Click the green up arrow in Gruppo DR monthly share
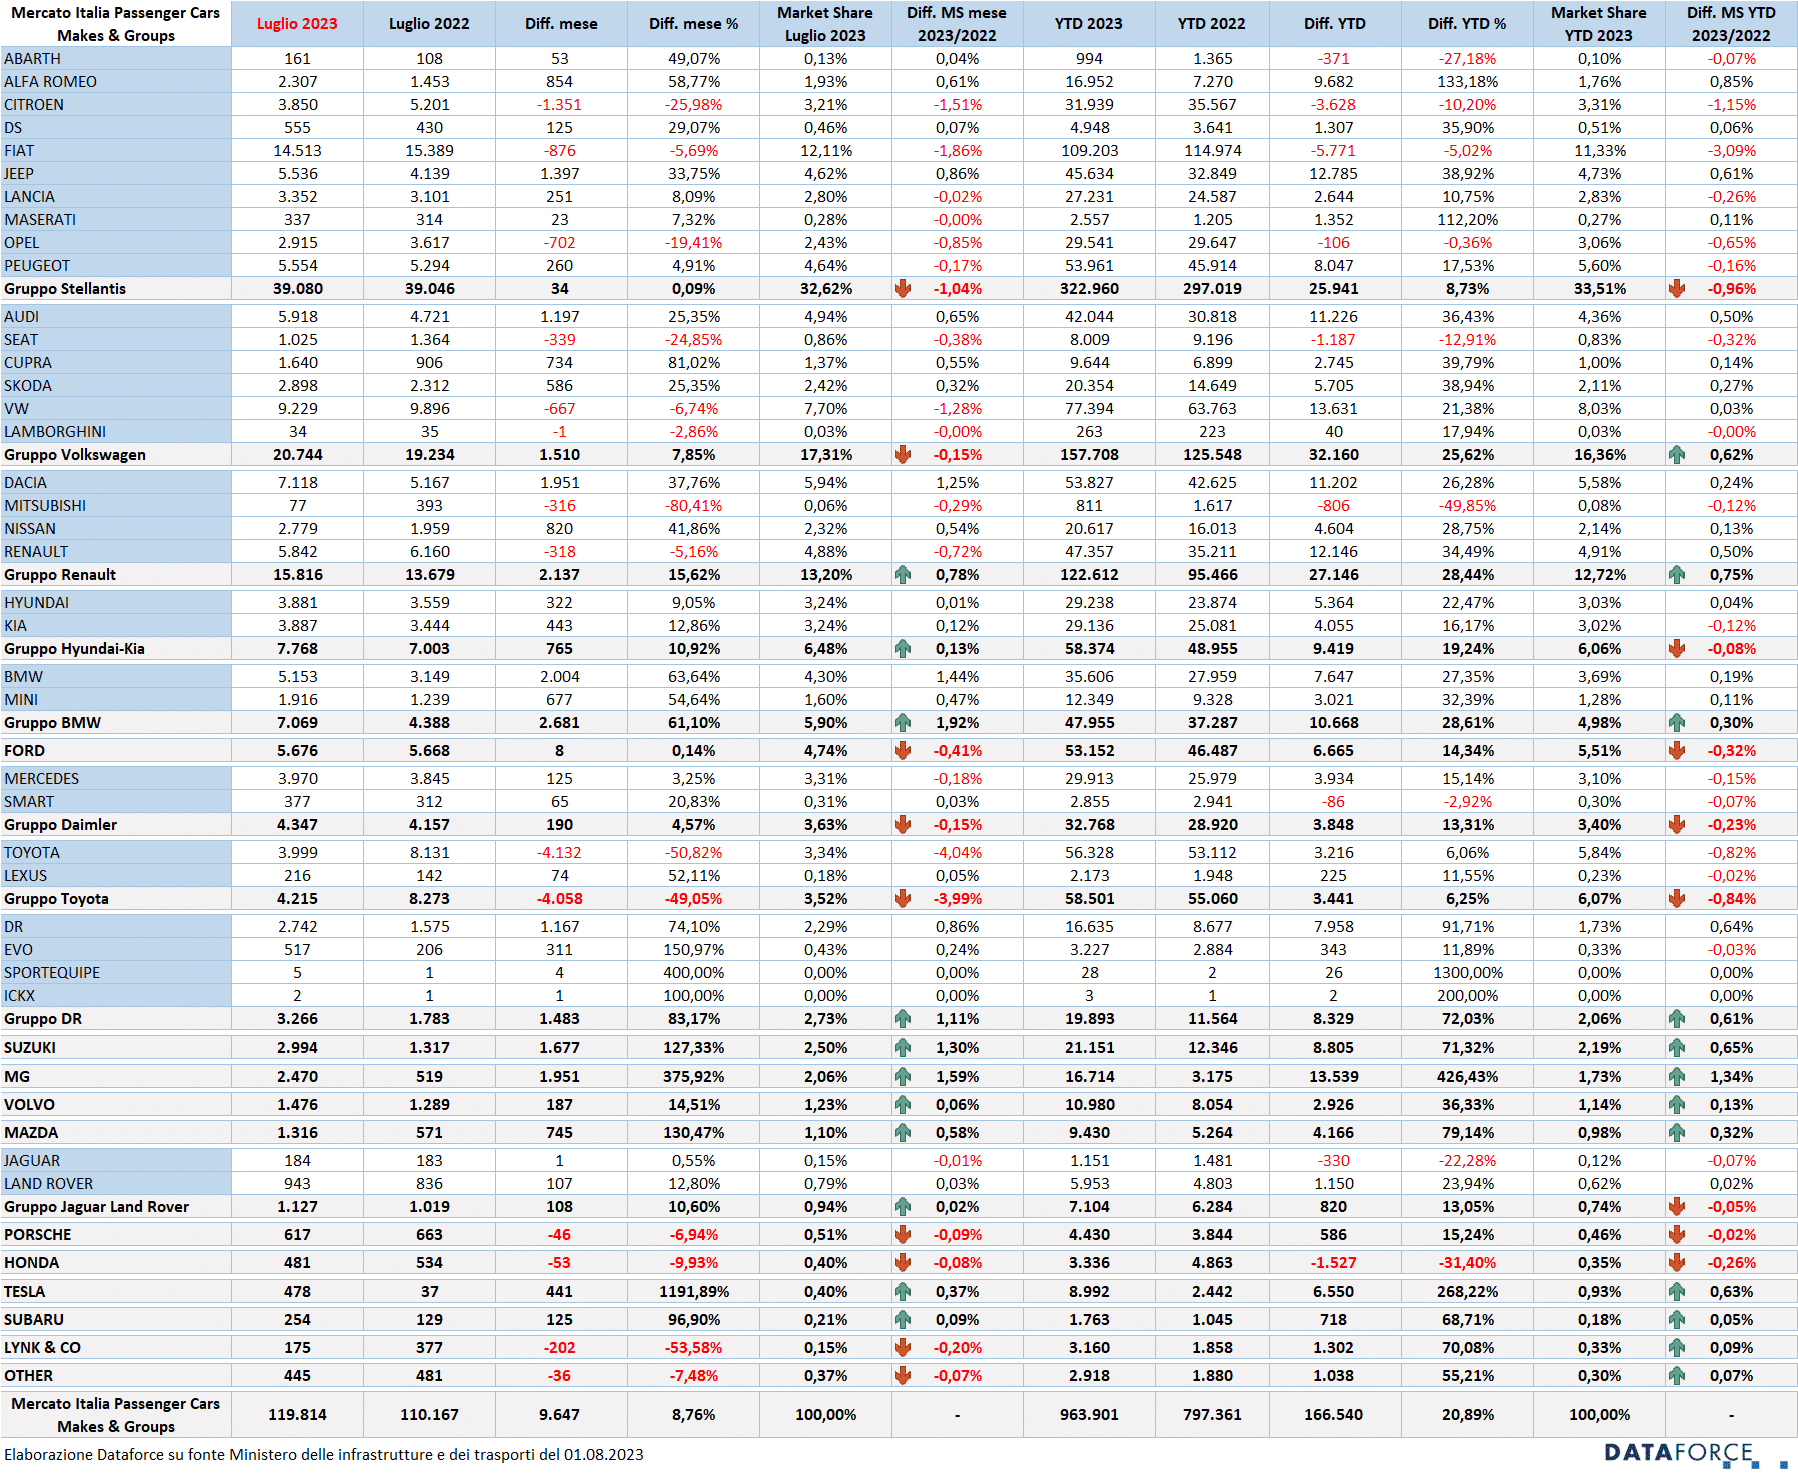Screen dimensions: 1798x1473 pos(903,1019)
